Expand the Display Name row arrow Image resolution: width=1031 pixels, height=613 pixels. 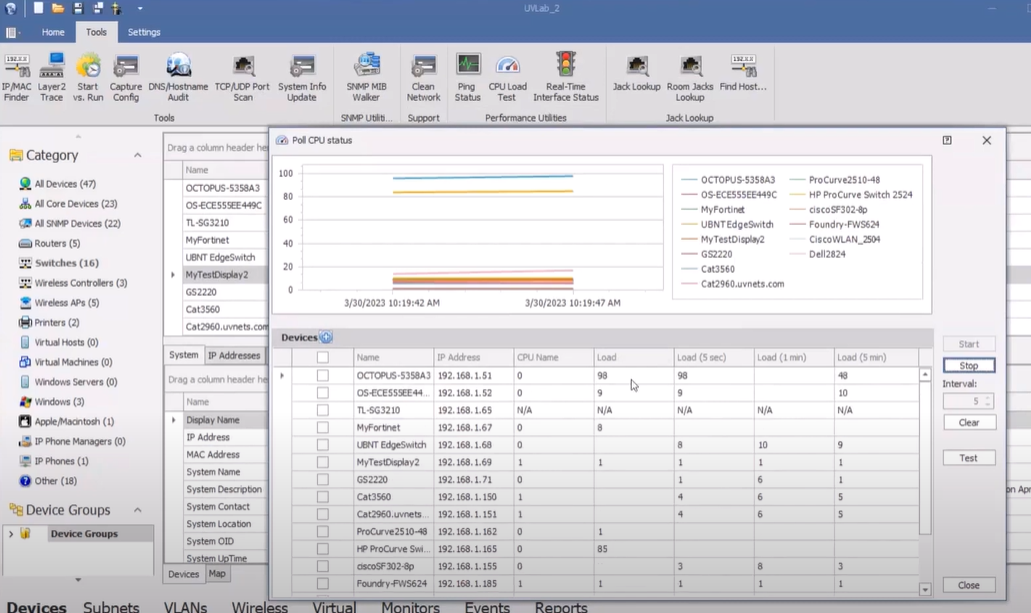click(x=174, y=420)
